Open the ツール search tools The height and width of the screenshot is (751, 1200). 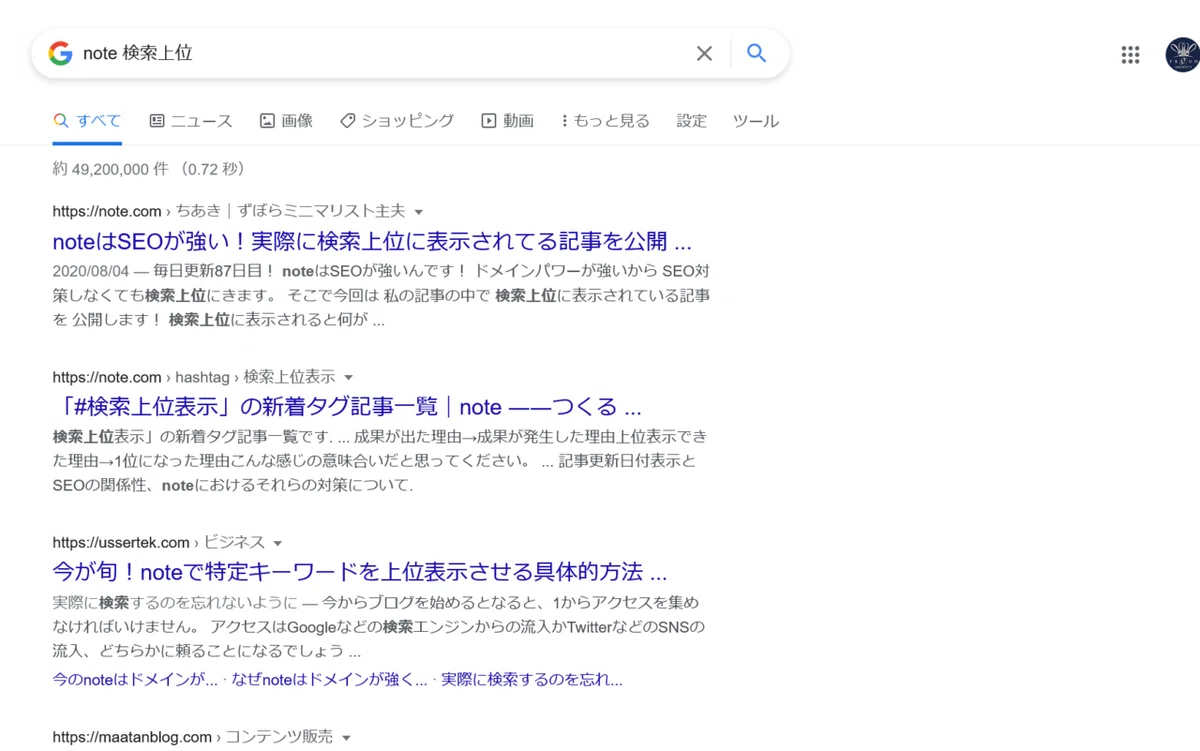pos(755,121)
